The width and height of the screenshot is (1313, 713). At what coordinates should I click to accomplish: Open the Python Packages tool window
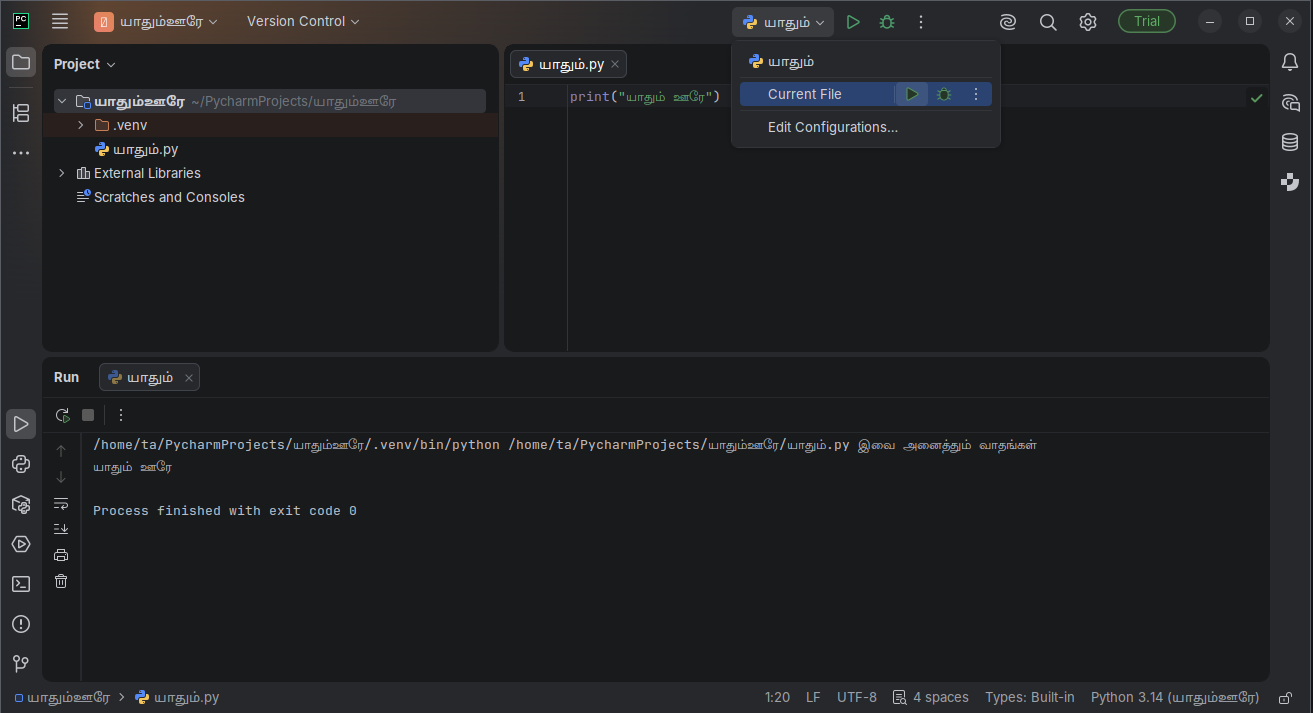click(x=21, y=504)
